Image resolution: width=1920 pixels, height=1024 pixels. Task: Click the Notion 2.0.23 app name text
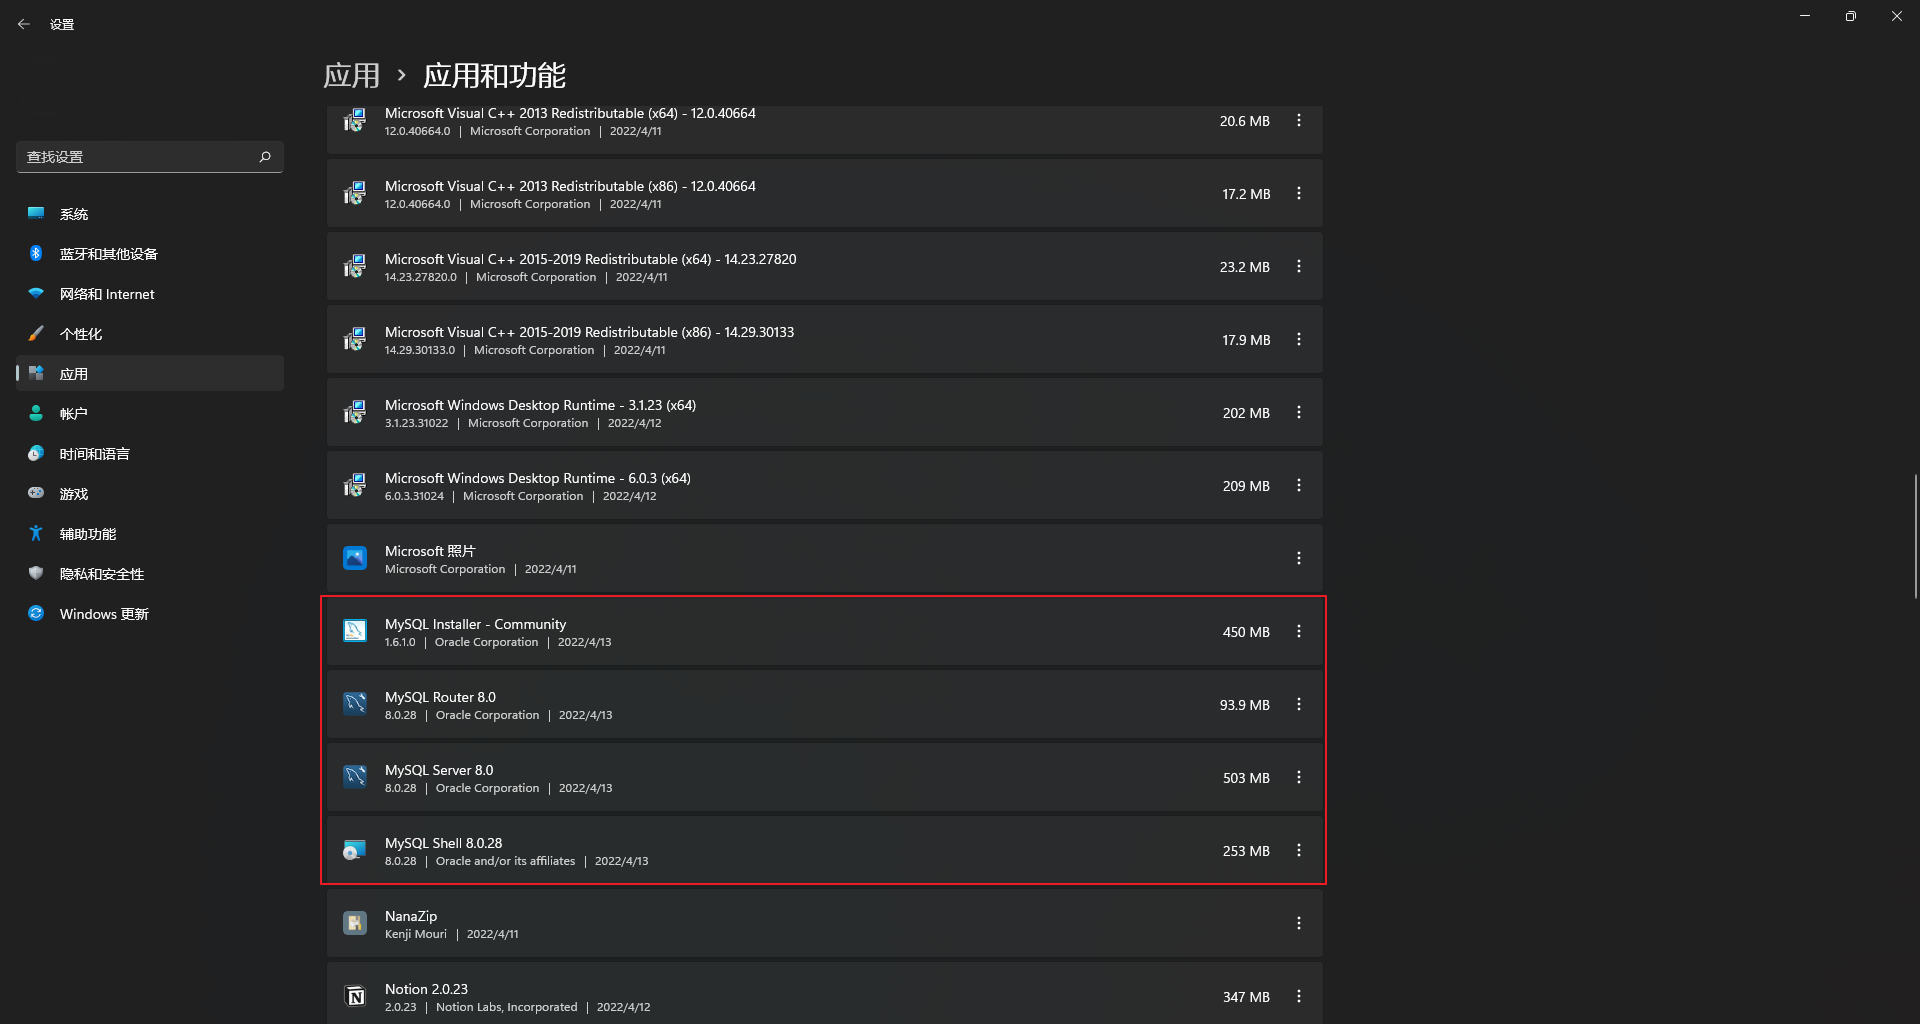coord(426,989)
